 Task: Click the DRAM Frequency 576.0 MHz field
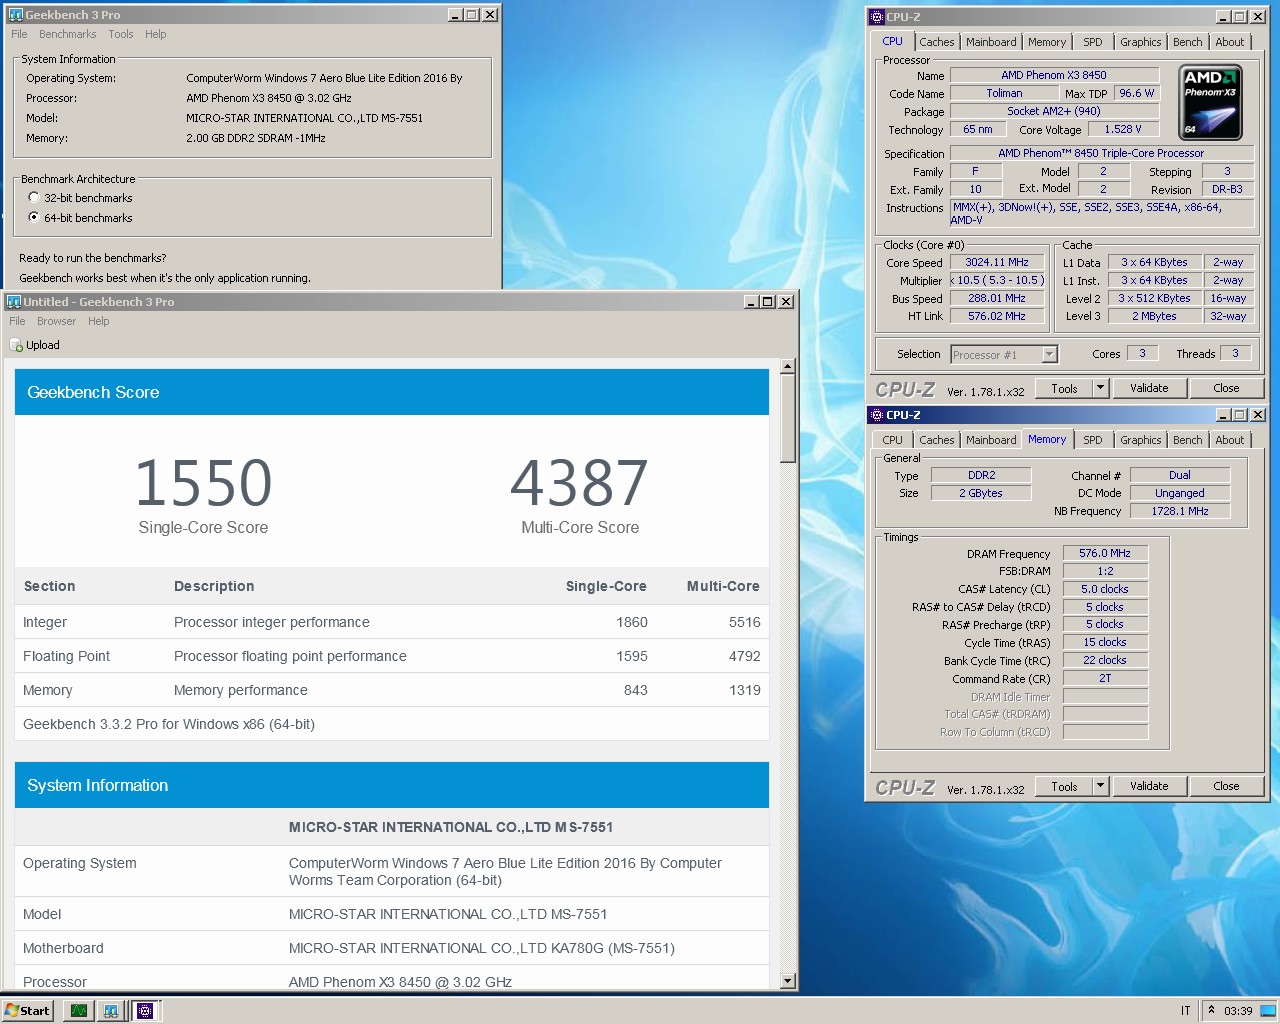(1105, 553)
